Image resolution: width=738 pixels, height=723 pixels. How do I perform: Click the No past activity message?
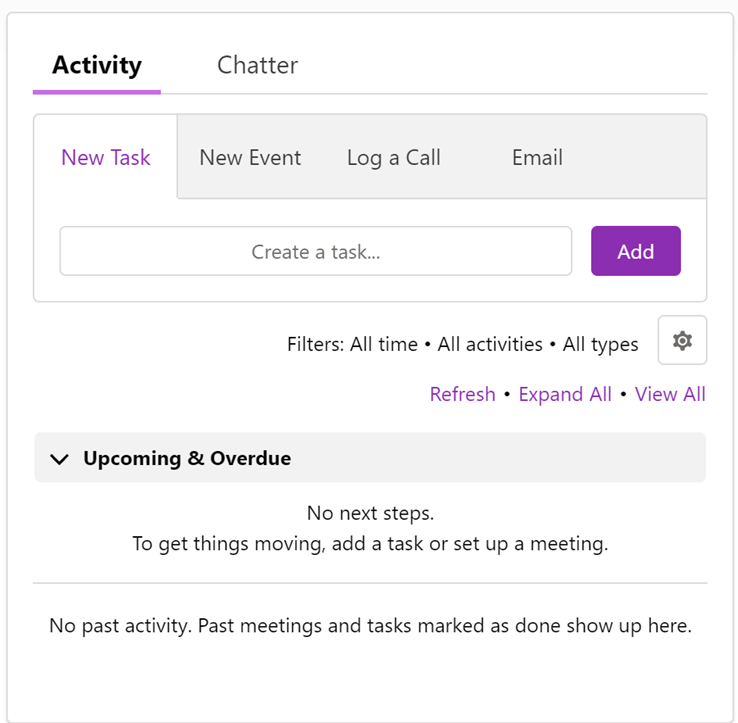pyautogui.click(x=370, y=626)
